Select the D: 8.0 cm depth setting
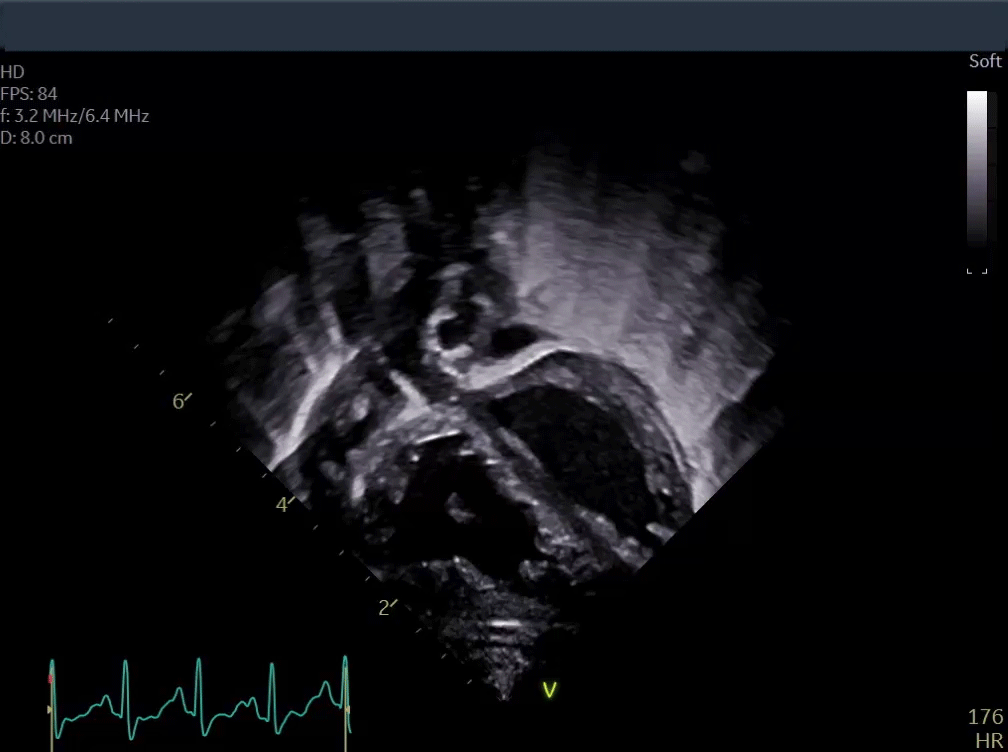This screenshot has height=752, width=1008. pos(37,138)
